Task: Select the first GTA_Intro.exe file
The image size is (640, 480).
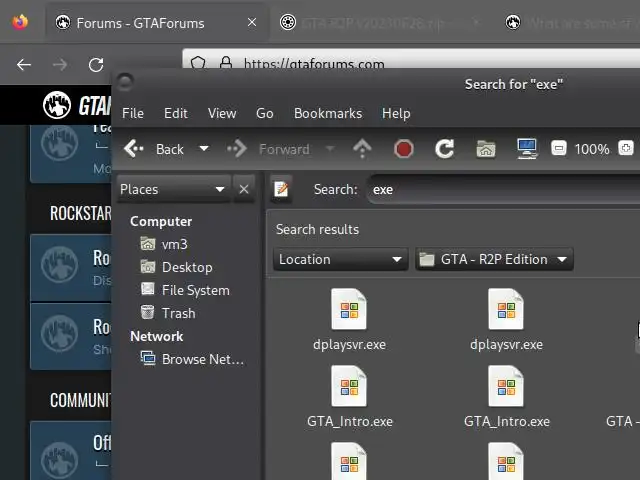Action: pyautogui.click(x=350, y=396)
